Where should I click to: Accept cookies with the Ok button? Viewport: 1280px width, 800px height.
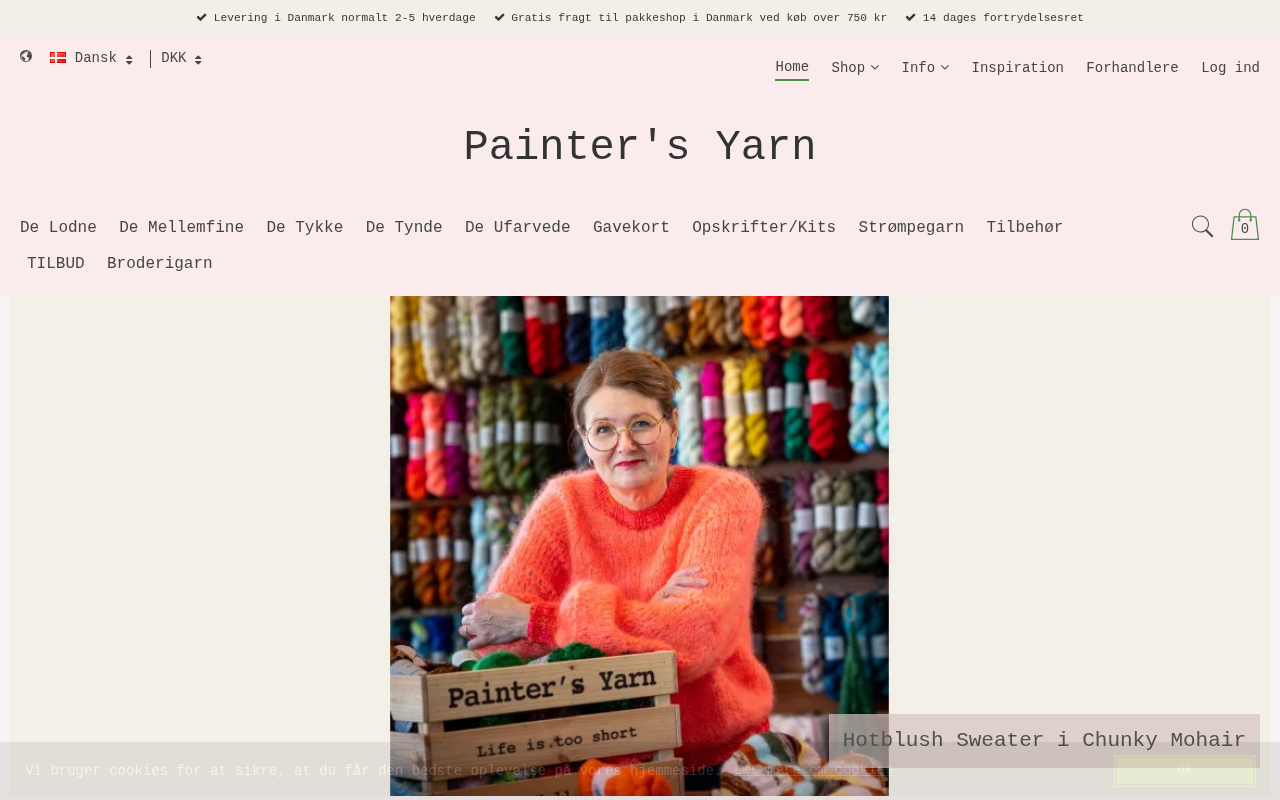pyautogui.click(x=1185, y=770)
